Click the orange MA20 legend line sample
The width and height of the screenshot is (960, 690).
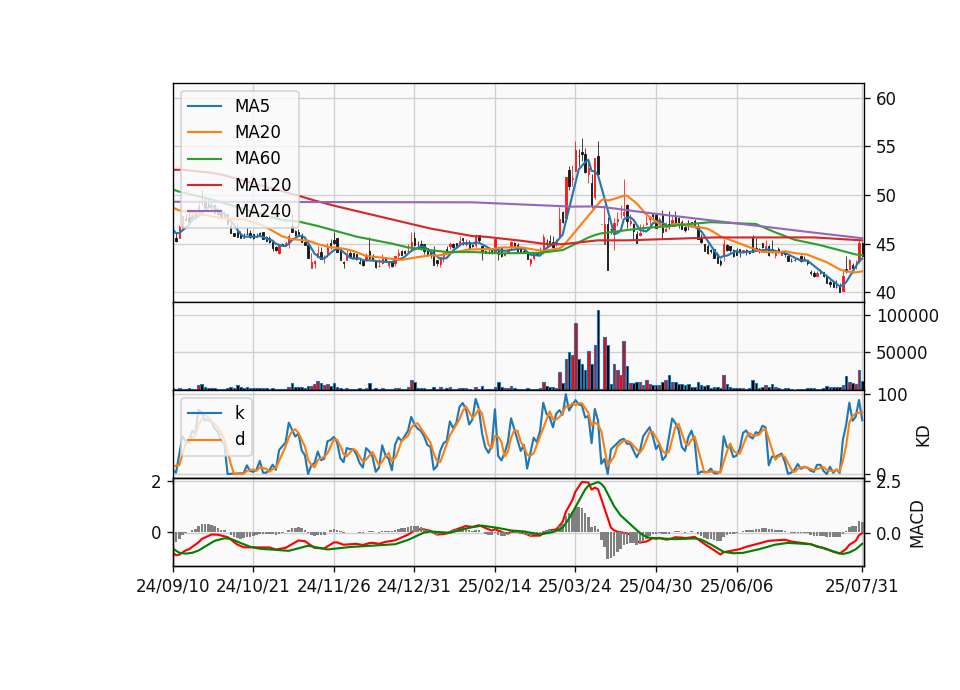click(x=204, y=133)
